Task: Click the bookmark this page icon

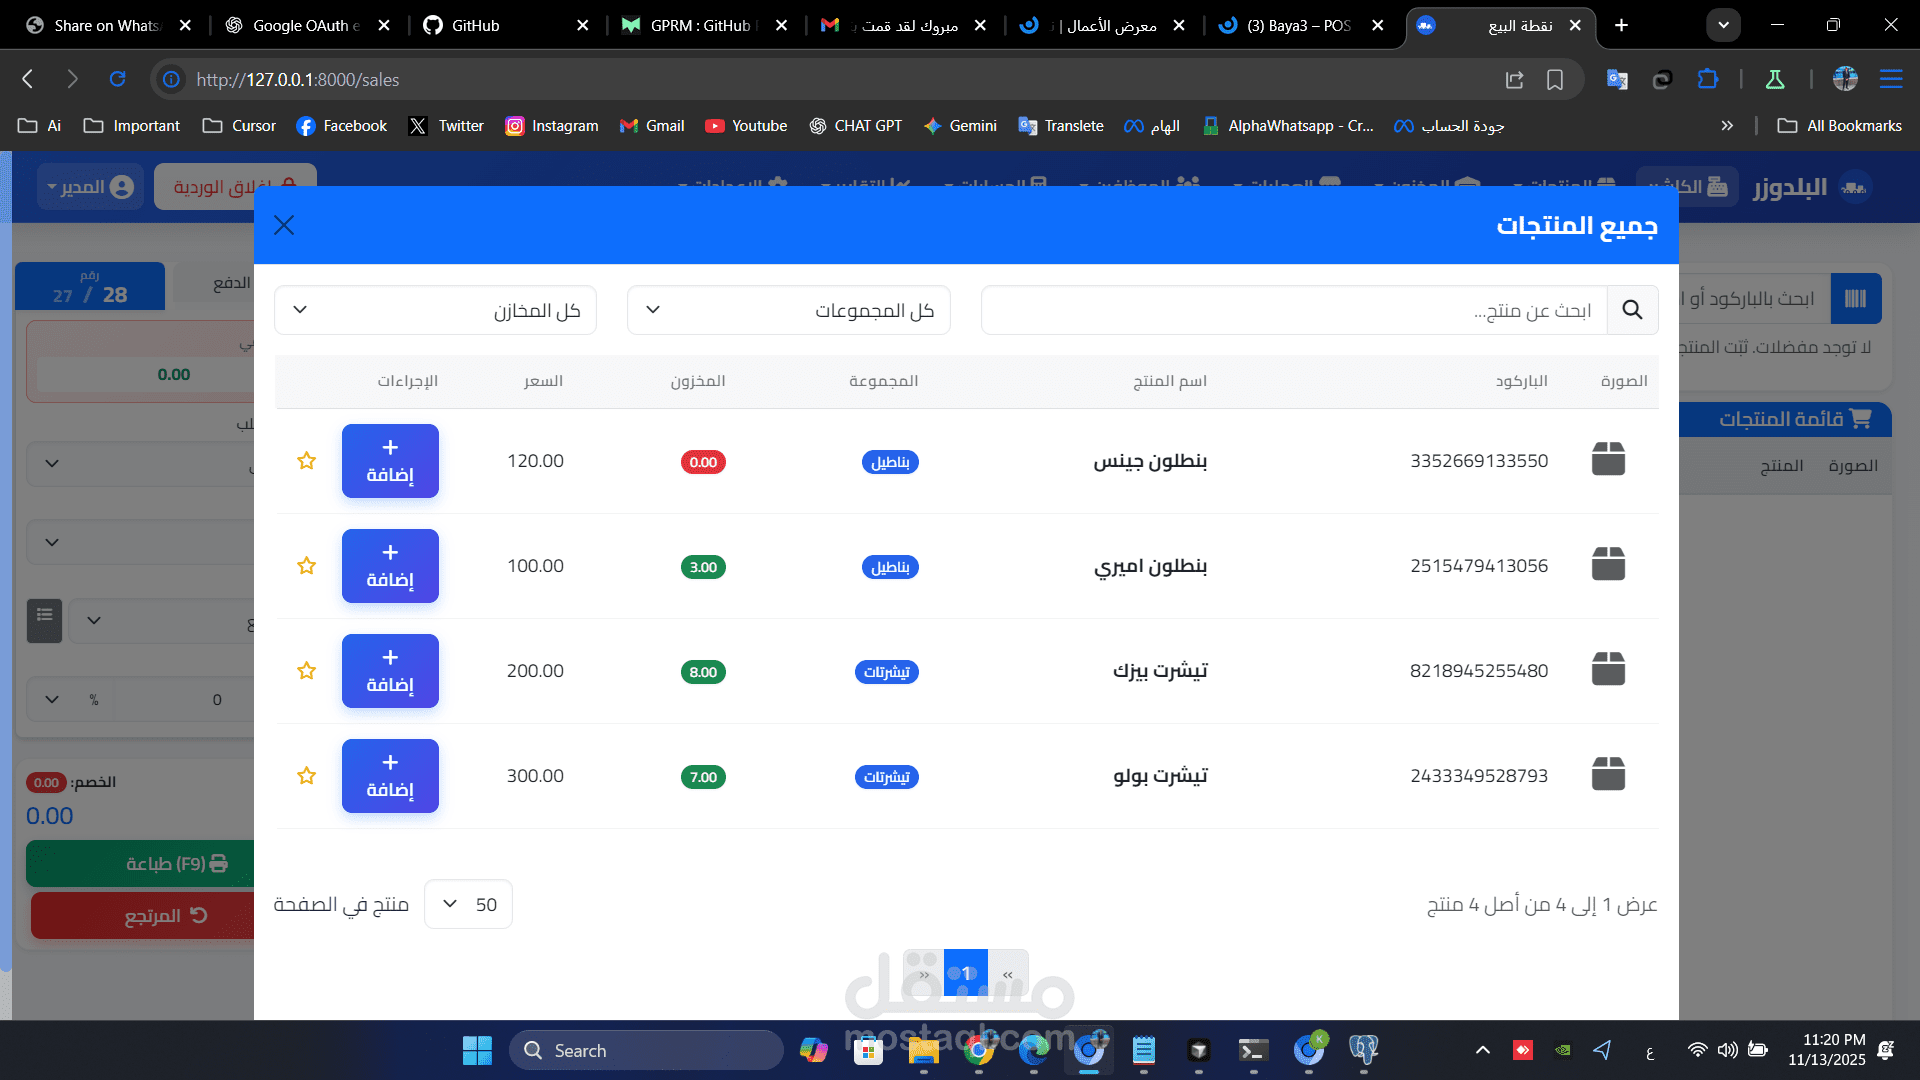Action: click(1555, 79)
